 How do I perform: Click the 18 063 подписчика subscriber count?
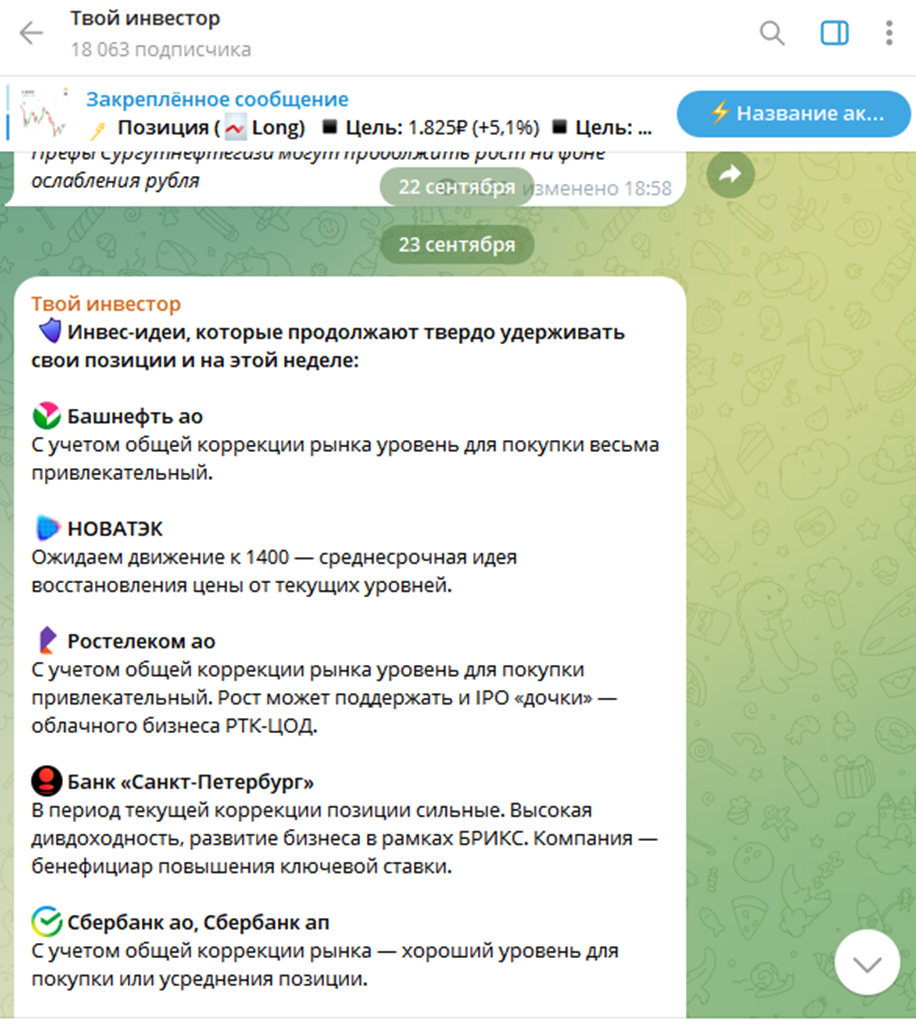(x=161, y=49)
